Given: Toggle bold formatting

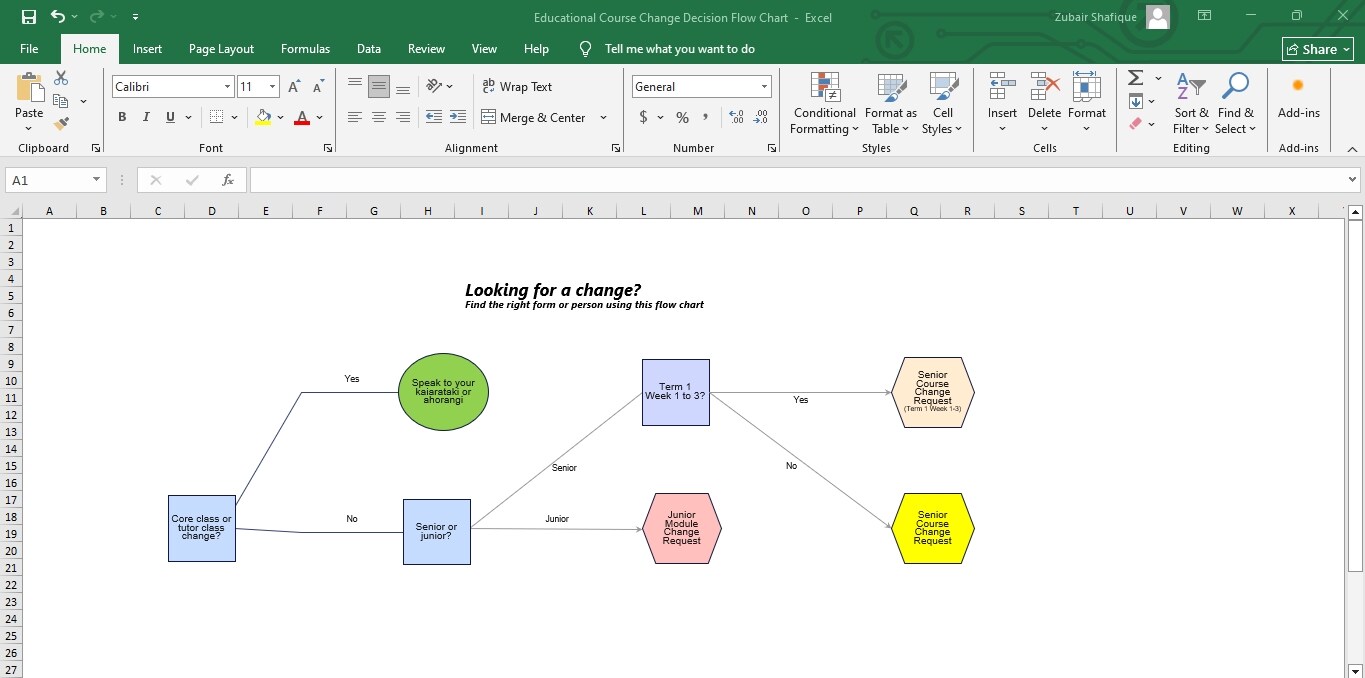Looking at the screenshot, I should pos(121,117).
